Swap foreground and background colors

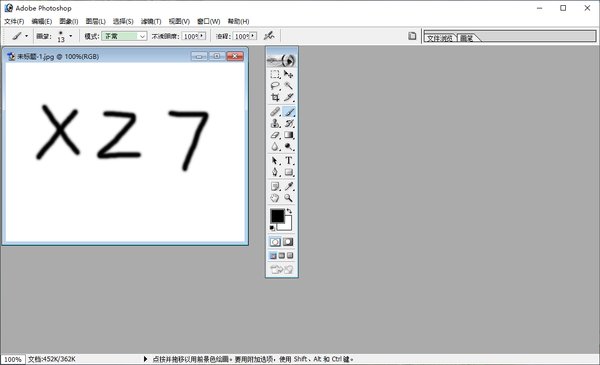(x=289, y=211)
